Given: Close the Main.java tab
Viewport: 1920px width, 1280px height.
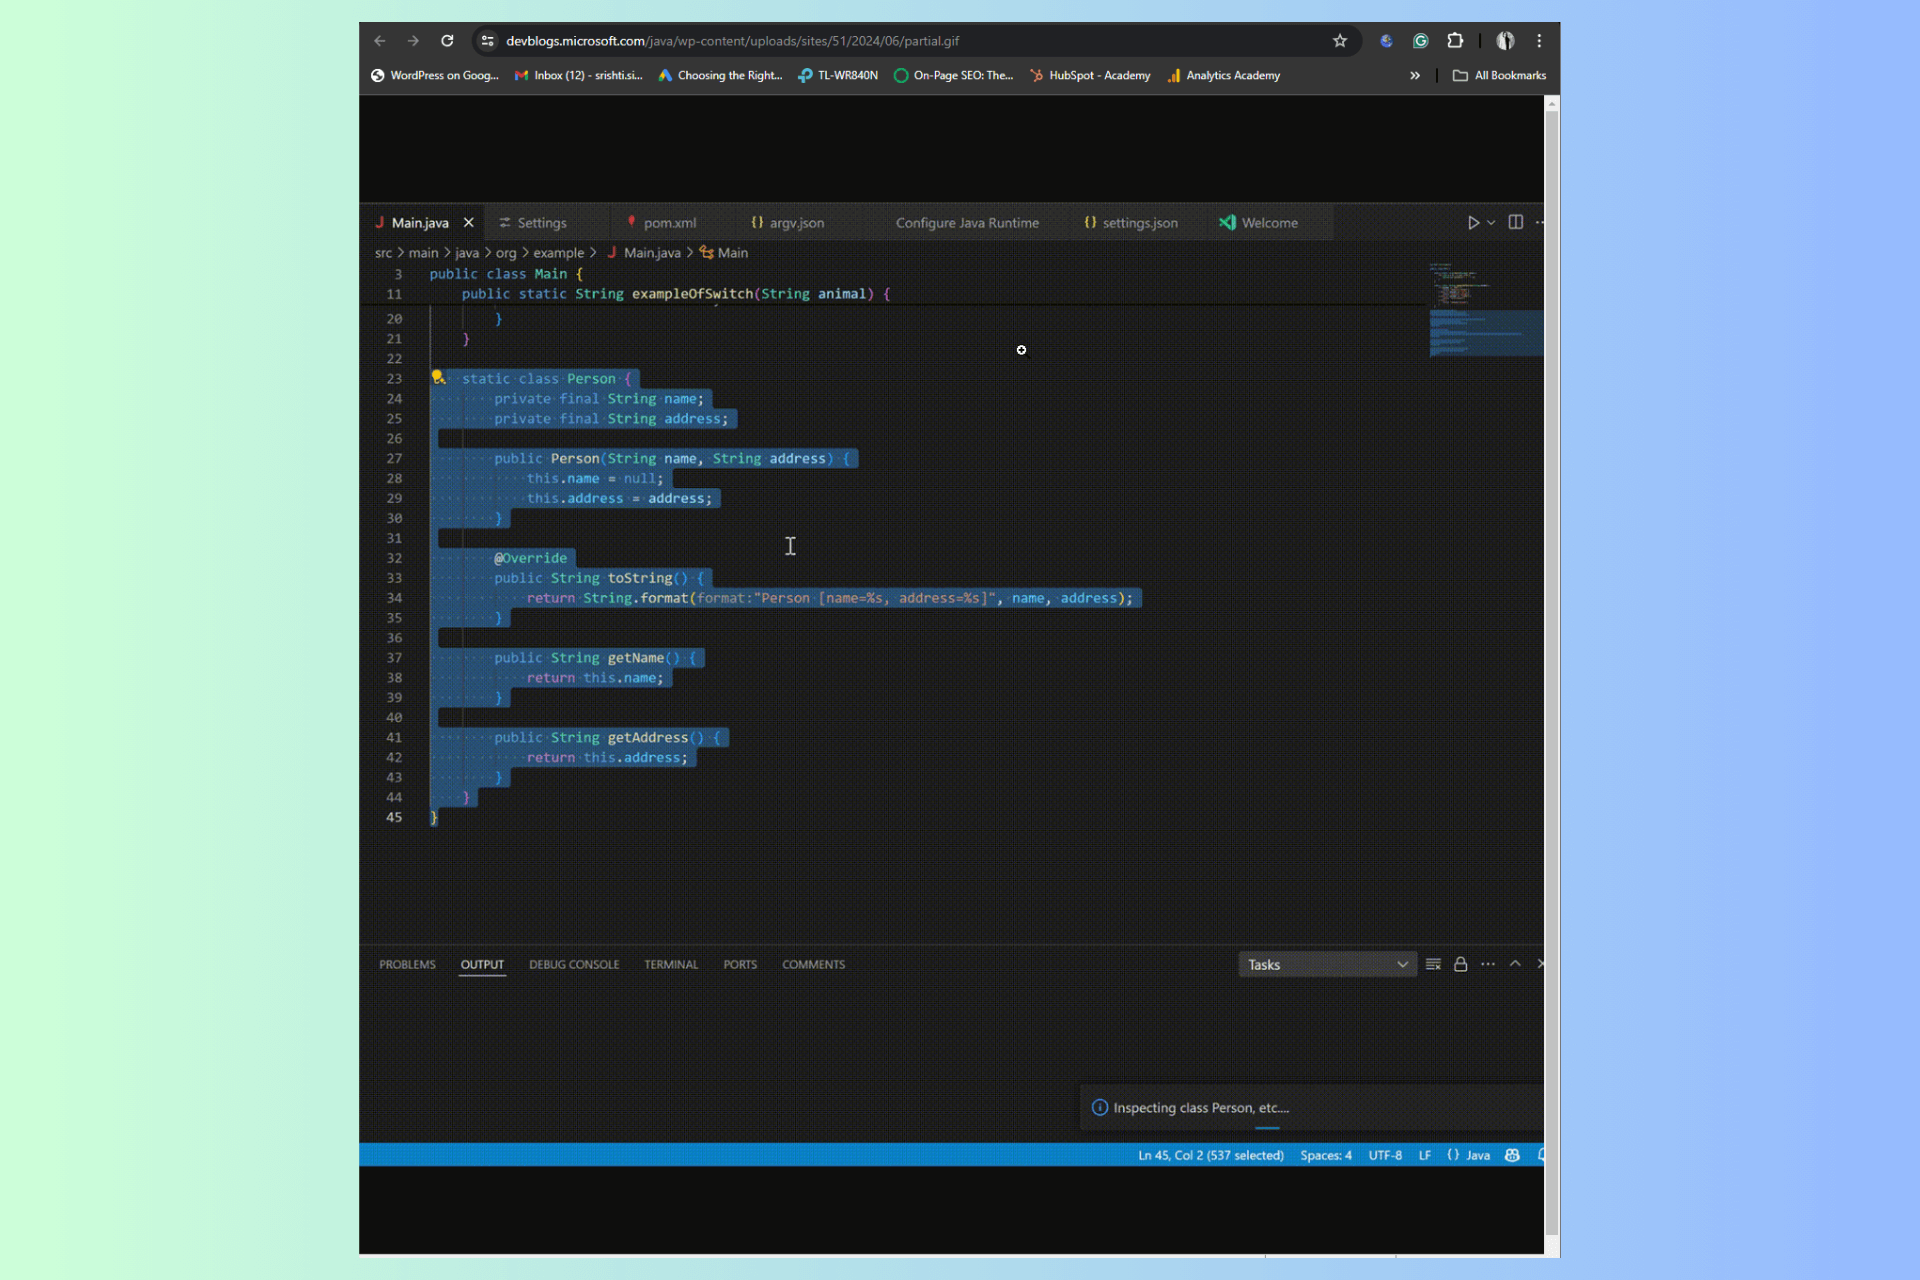Looking at the screenshot, I should tap(468, 223).
